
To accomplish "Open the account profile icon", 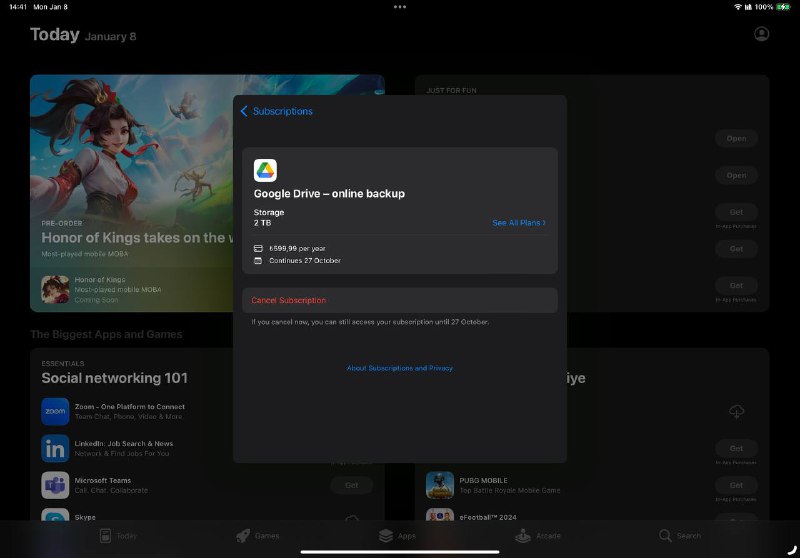I will tap(761, 34).
